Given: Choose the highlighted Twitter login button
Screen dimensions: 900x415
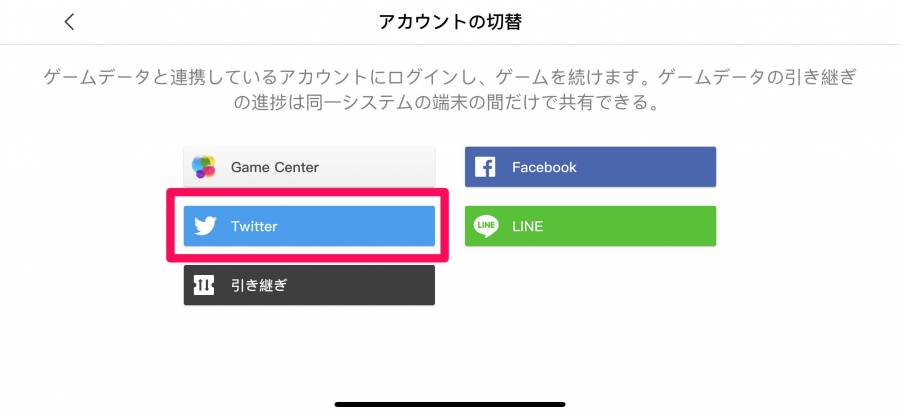Looking at the screenshot, I should 309,226.
